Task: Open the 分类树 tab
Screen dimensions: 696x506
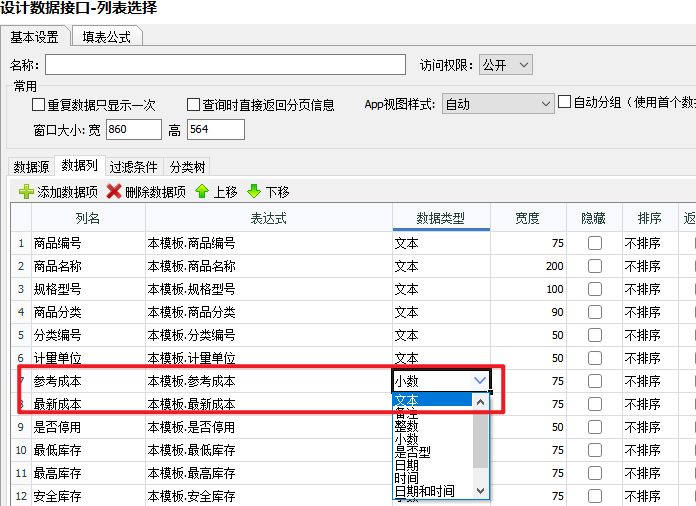Action: tap(187, 167)
